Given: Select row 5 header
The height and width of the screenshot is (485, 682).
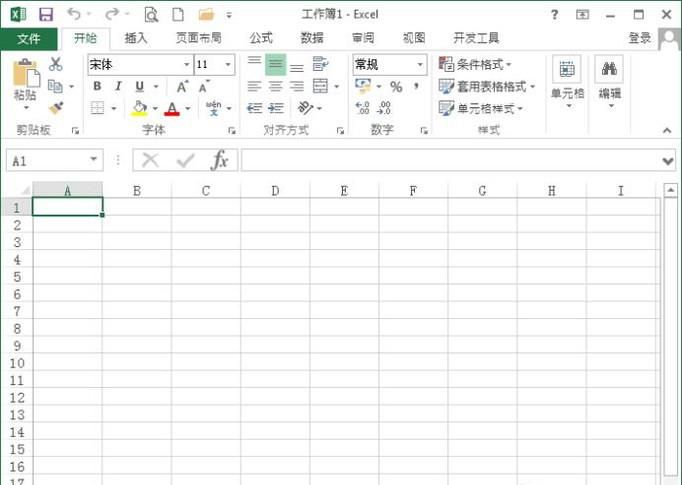Looking at the screenshot, I should [x=17, y=277].
